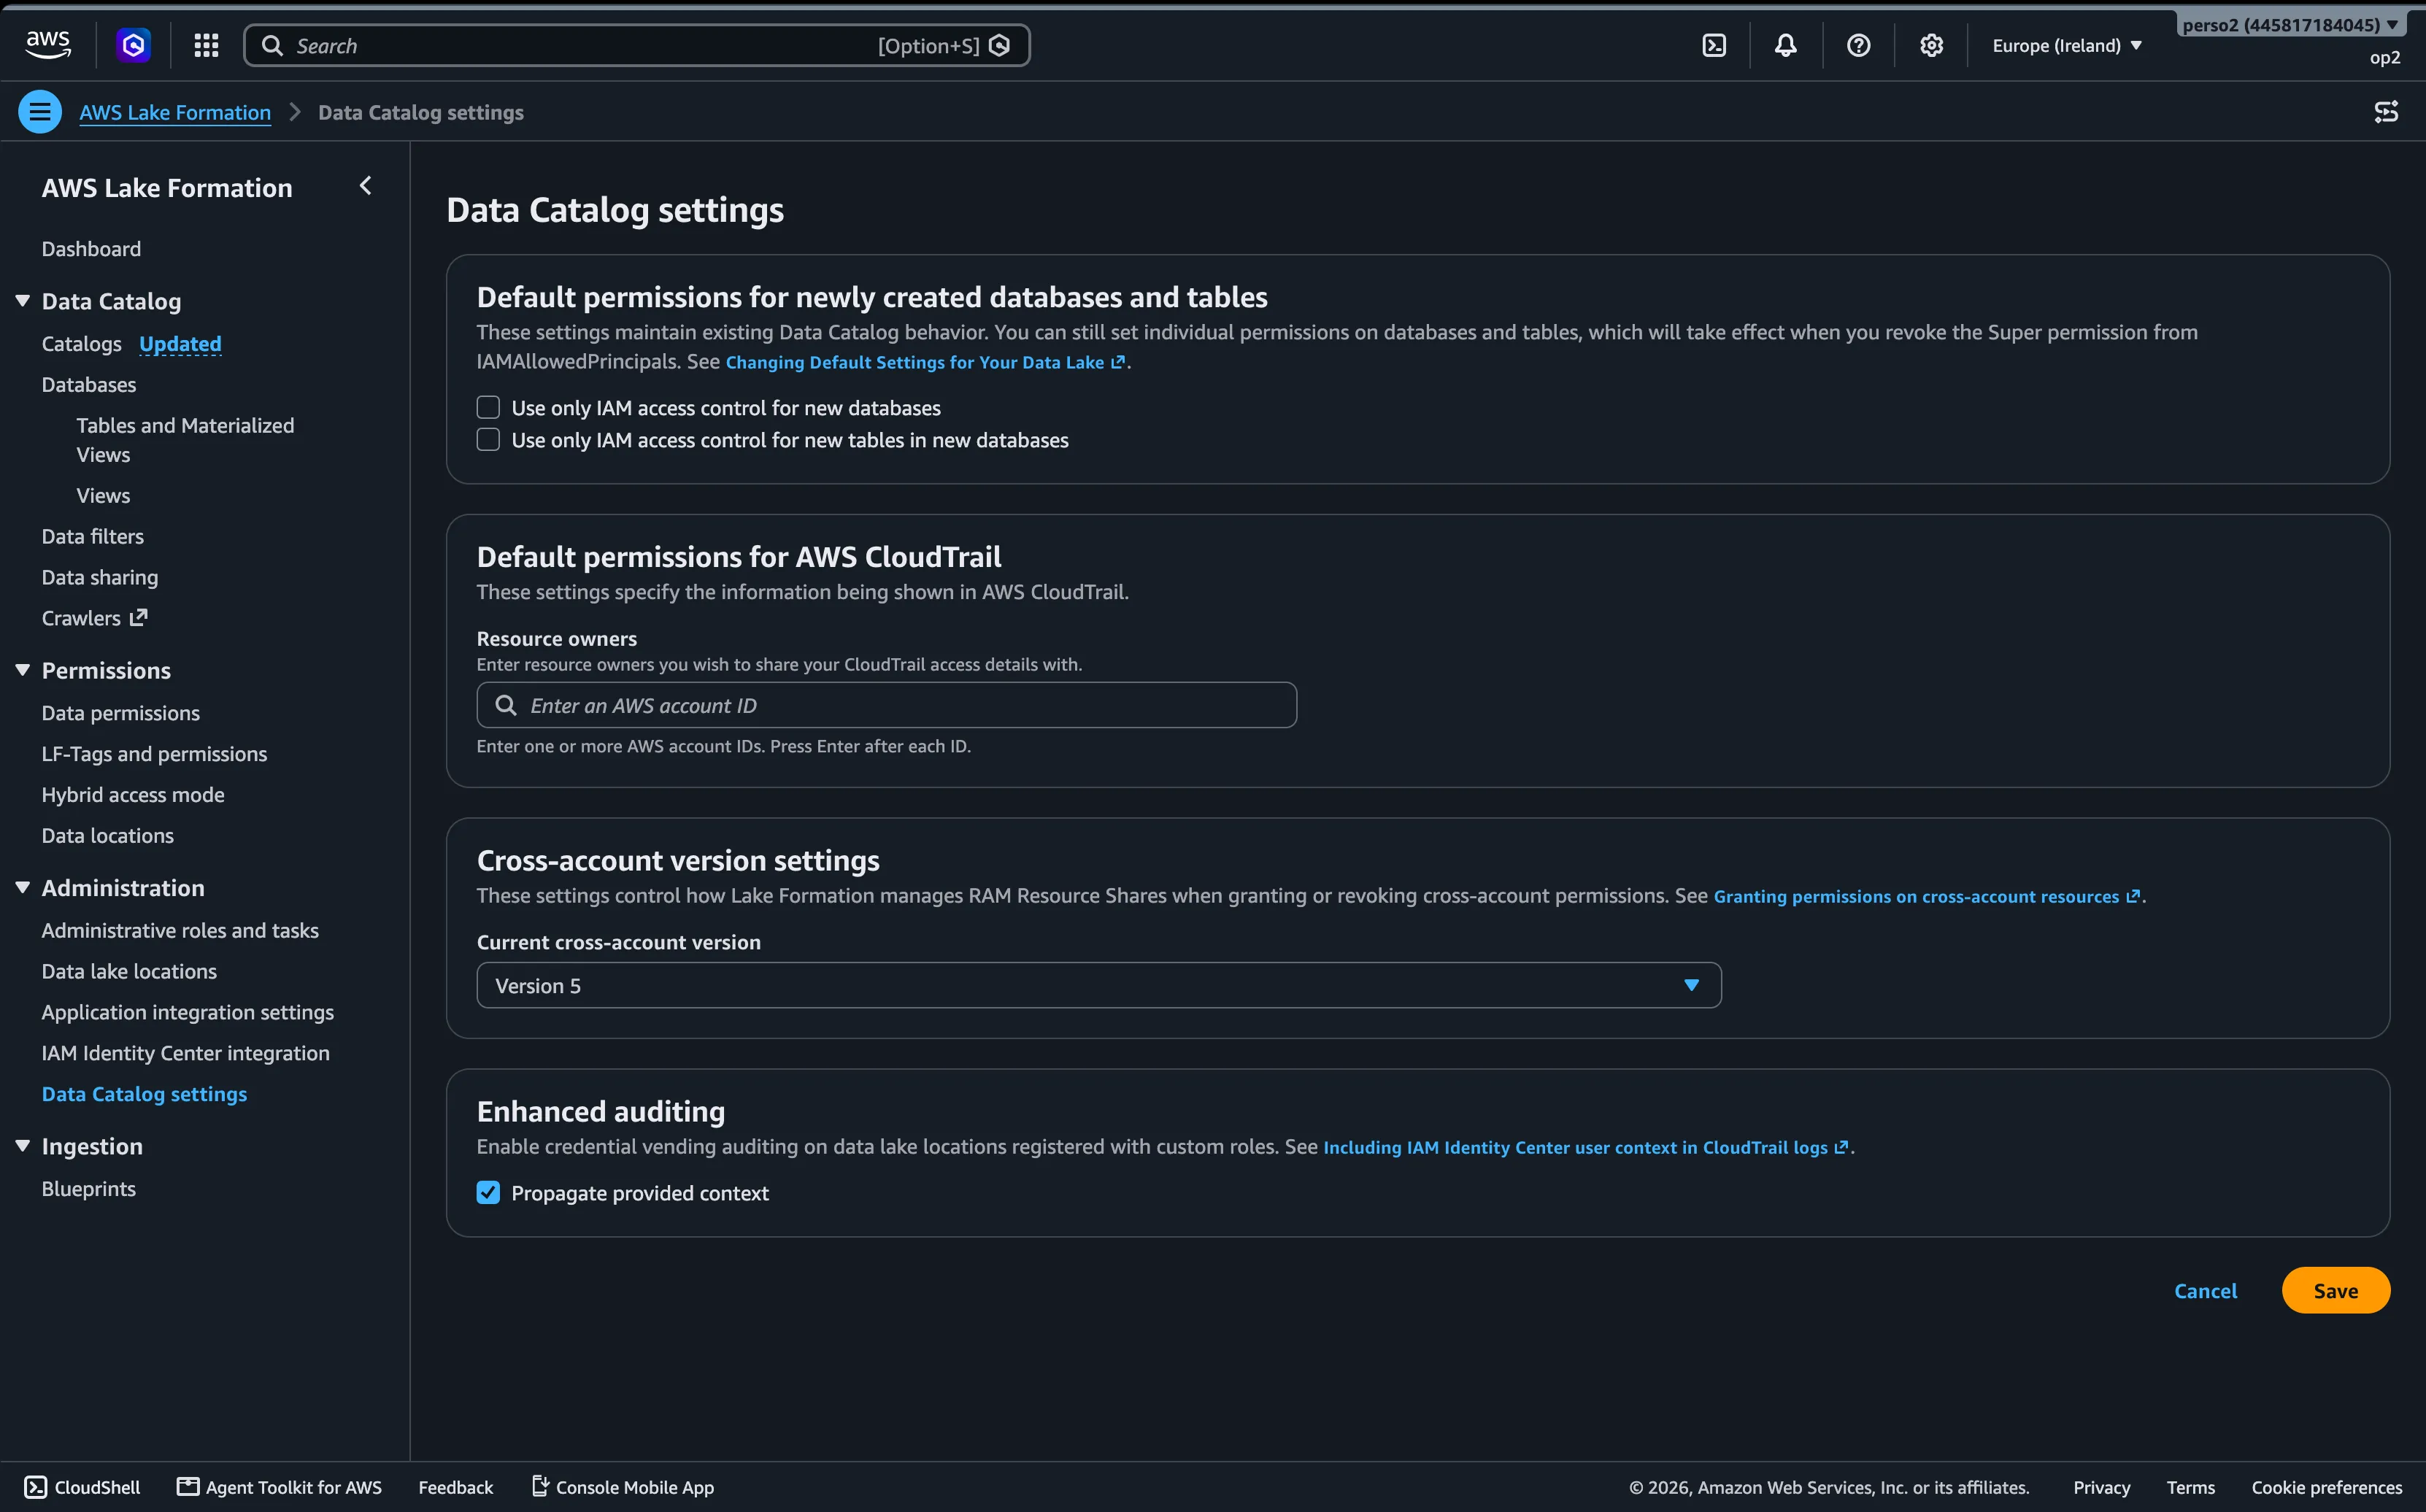This screenshot has width=2426, height=1512.
Task: Open IAM Identity Center user context CloudTrail link
Action: click(x=1586, y=1148)
